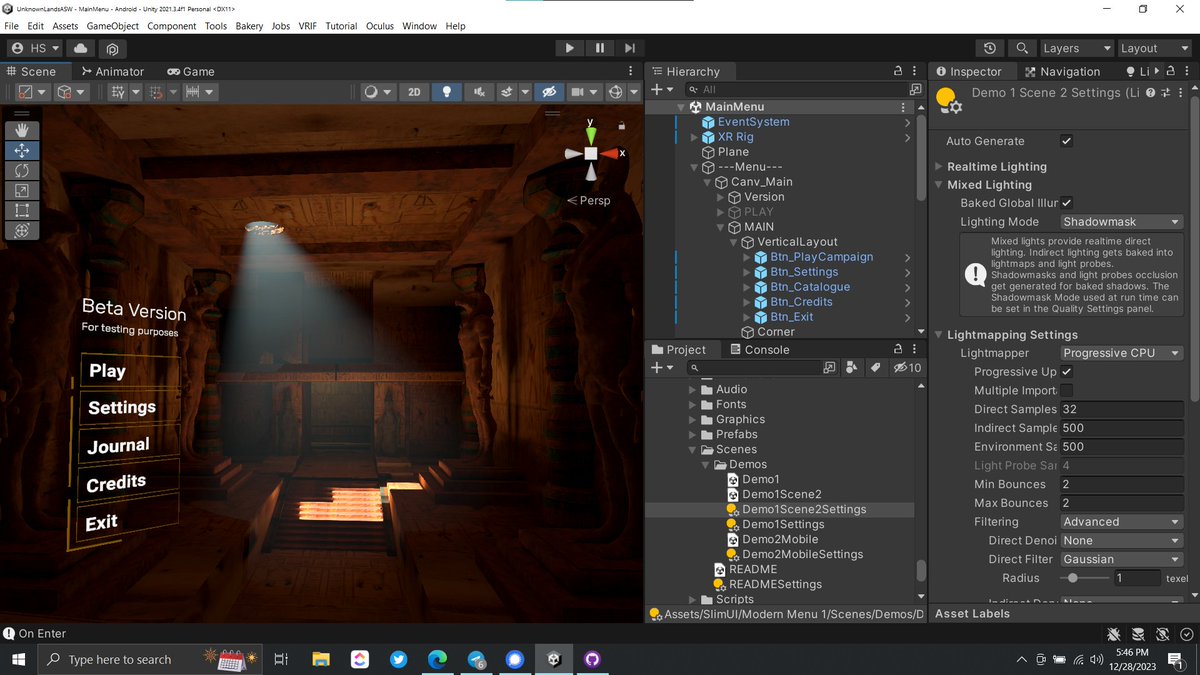Viewport: 1200px width, 675px height.
Task: Click Search by Label in Project panel
Action: click(x=874, y=368)
